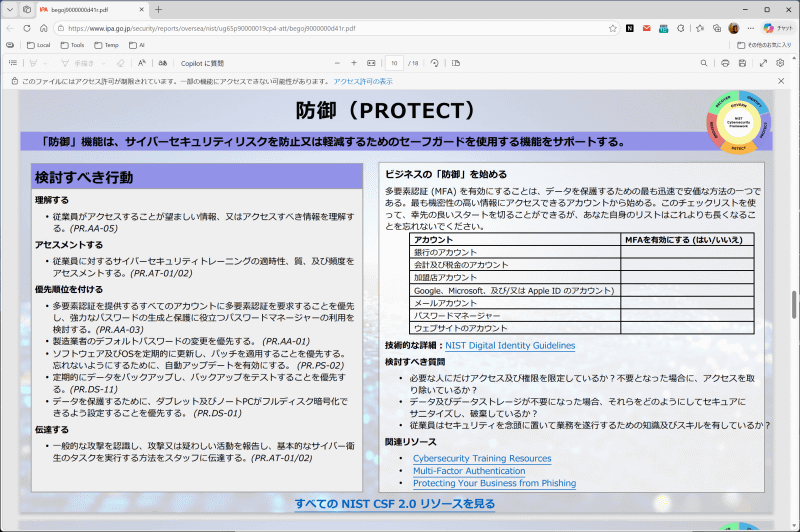Click 'MFAを有効にする (はい/いいえ)' header cell

point(687,240)
